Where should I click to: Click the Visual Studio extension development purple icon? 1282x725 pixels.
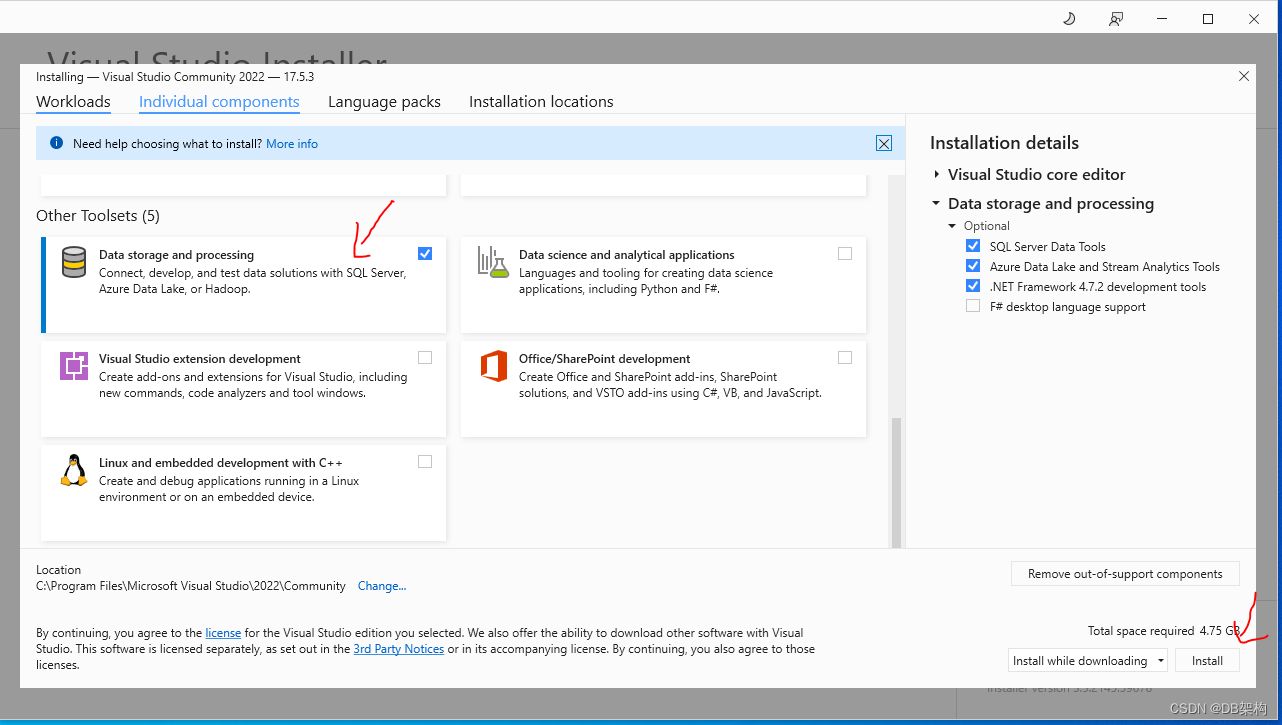[74, 366]
